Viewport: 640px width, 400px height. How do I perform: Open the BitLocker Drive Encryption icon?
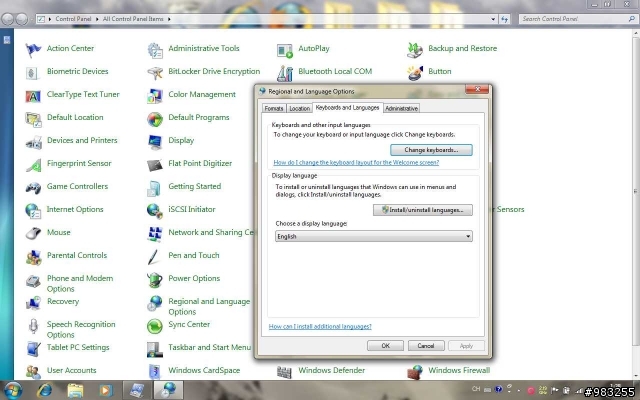coord(155,73)
